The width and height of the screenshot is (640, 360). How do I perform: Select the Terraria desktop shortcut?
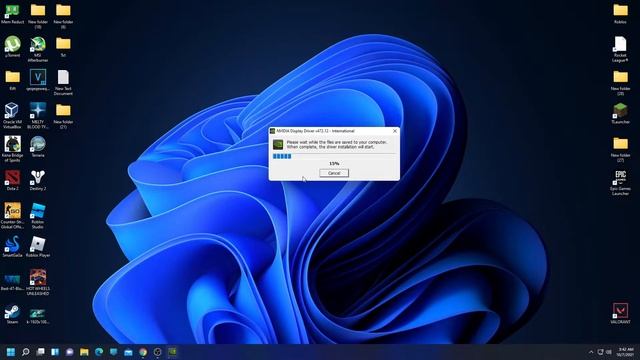tap(38, 147)
